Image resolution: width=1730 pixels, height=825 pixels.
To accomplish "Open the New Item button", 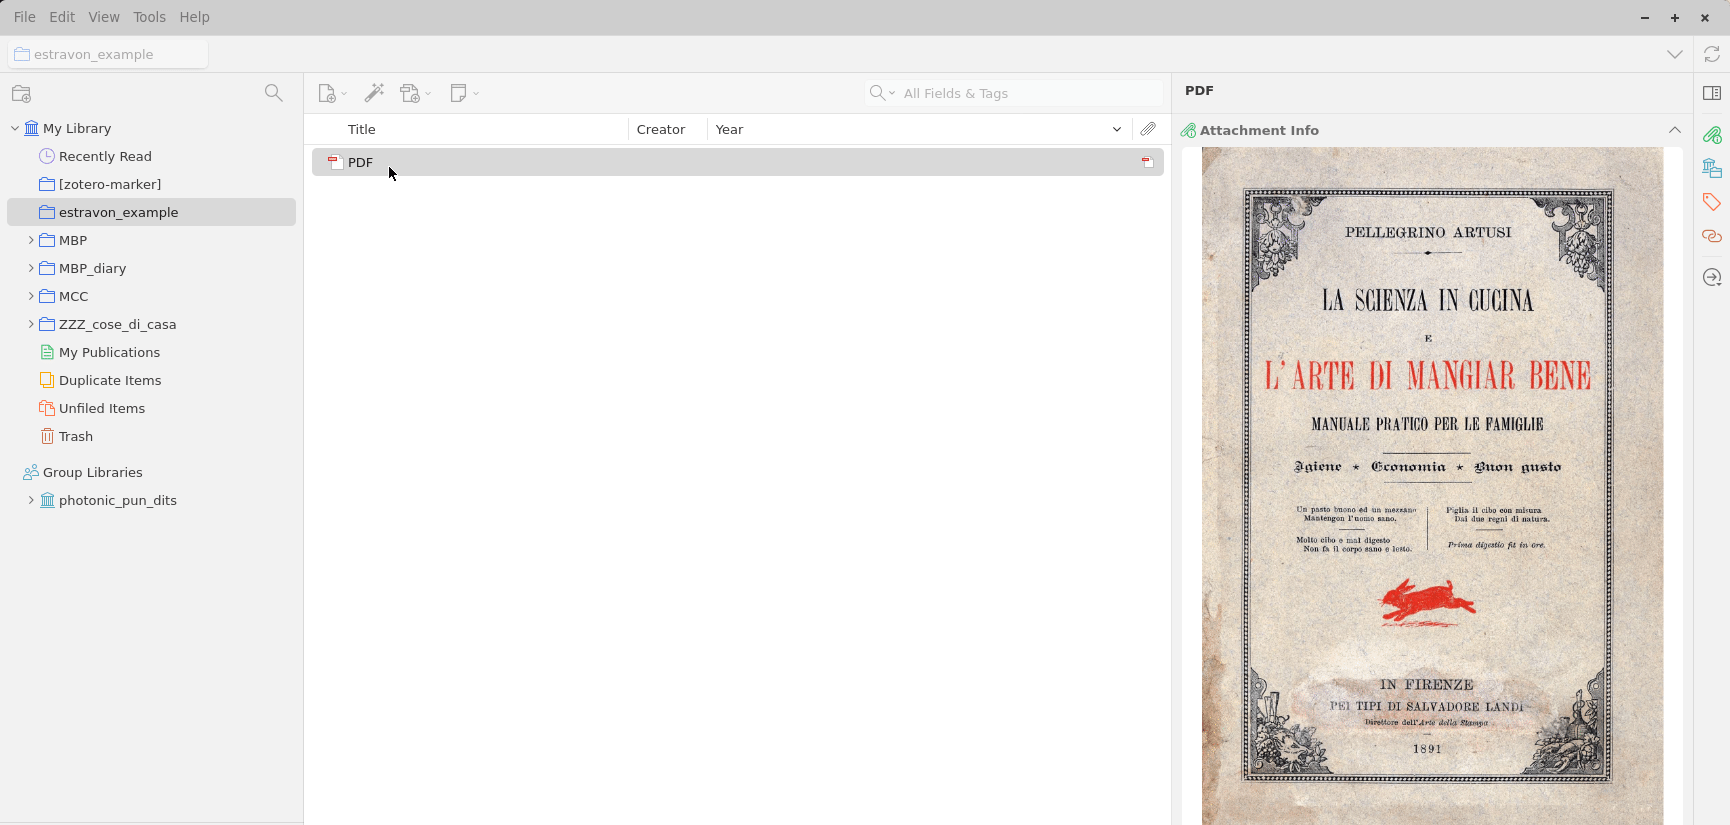I will click(x=331, y=93).
